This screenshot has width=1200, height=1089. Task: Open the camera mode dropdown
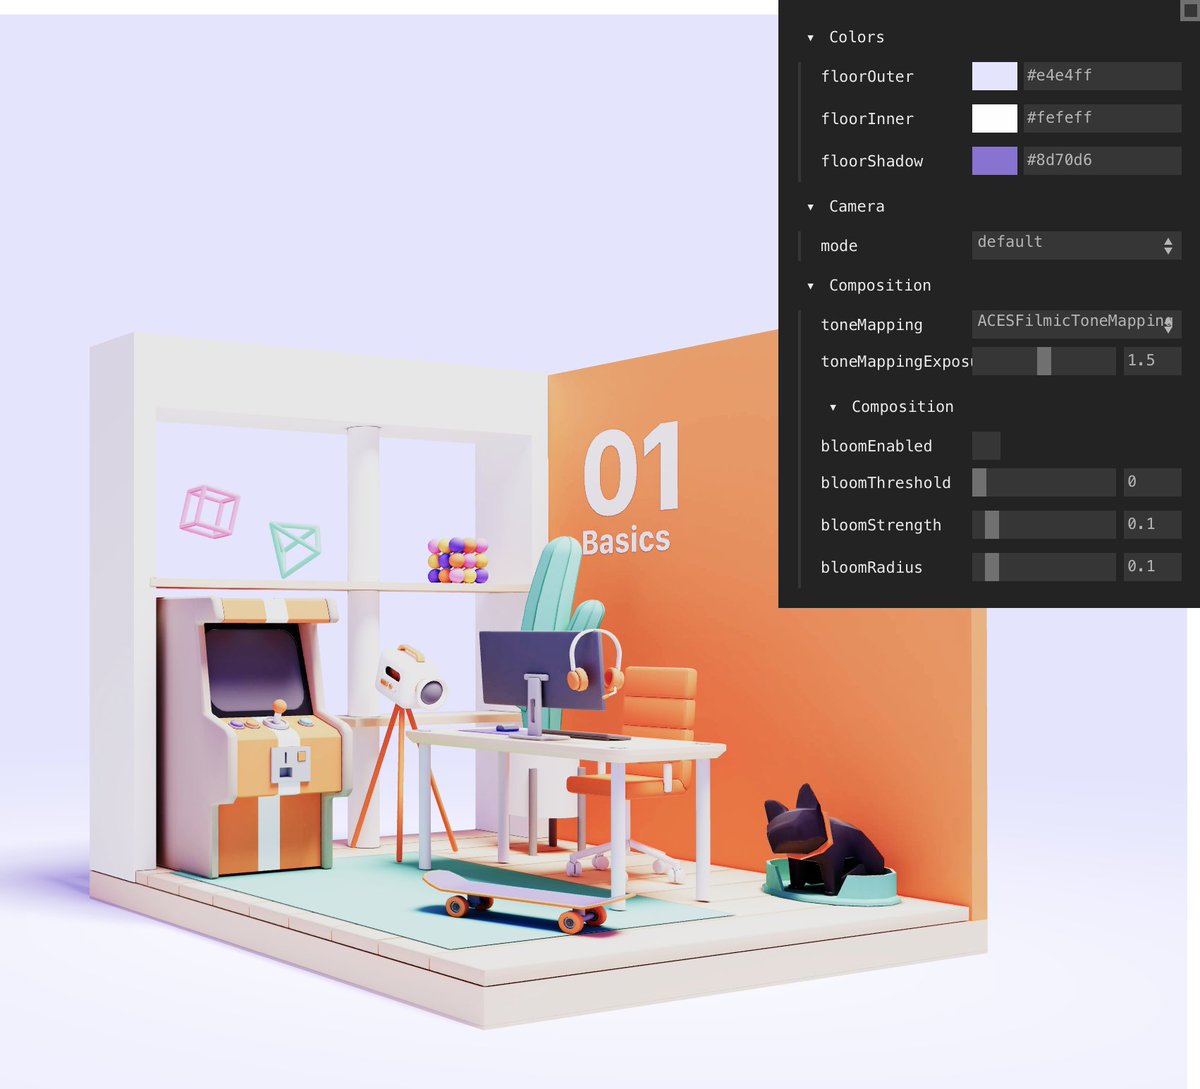click(x=1076, y=245)
